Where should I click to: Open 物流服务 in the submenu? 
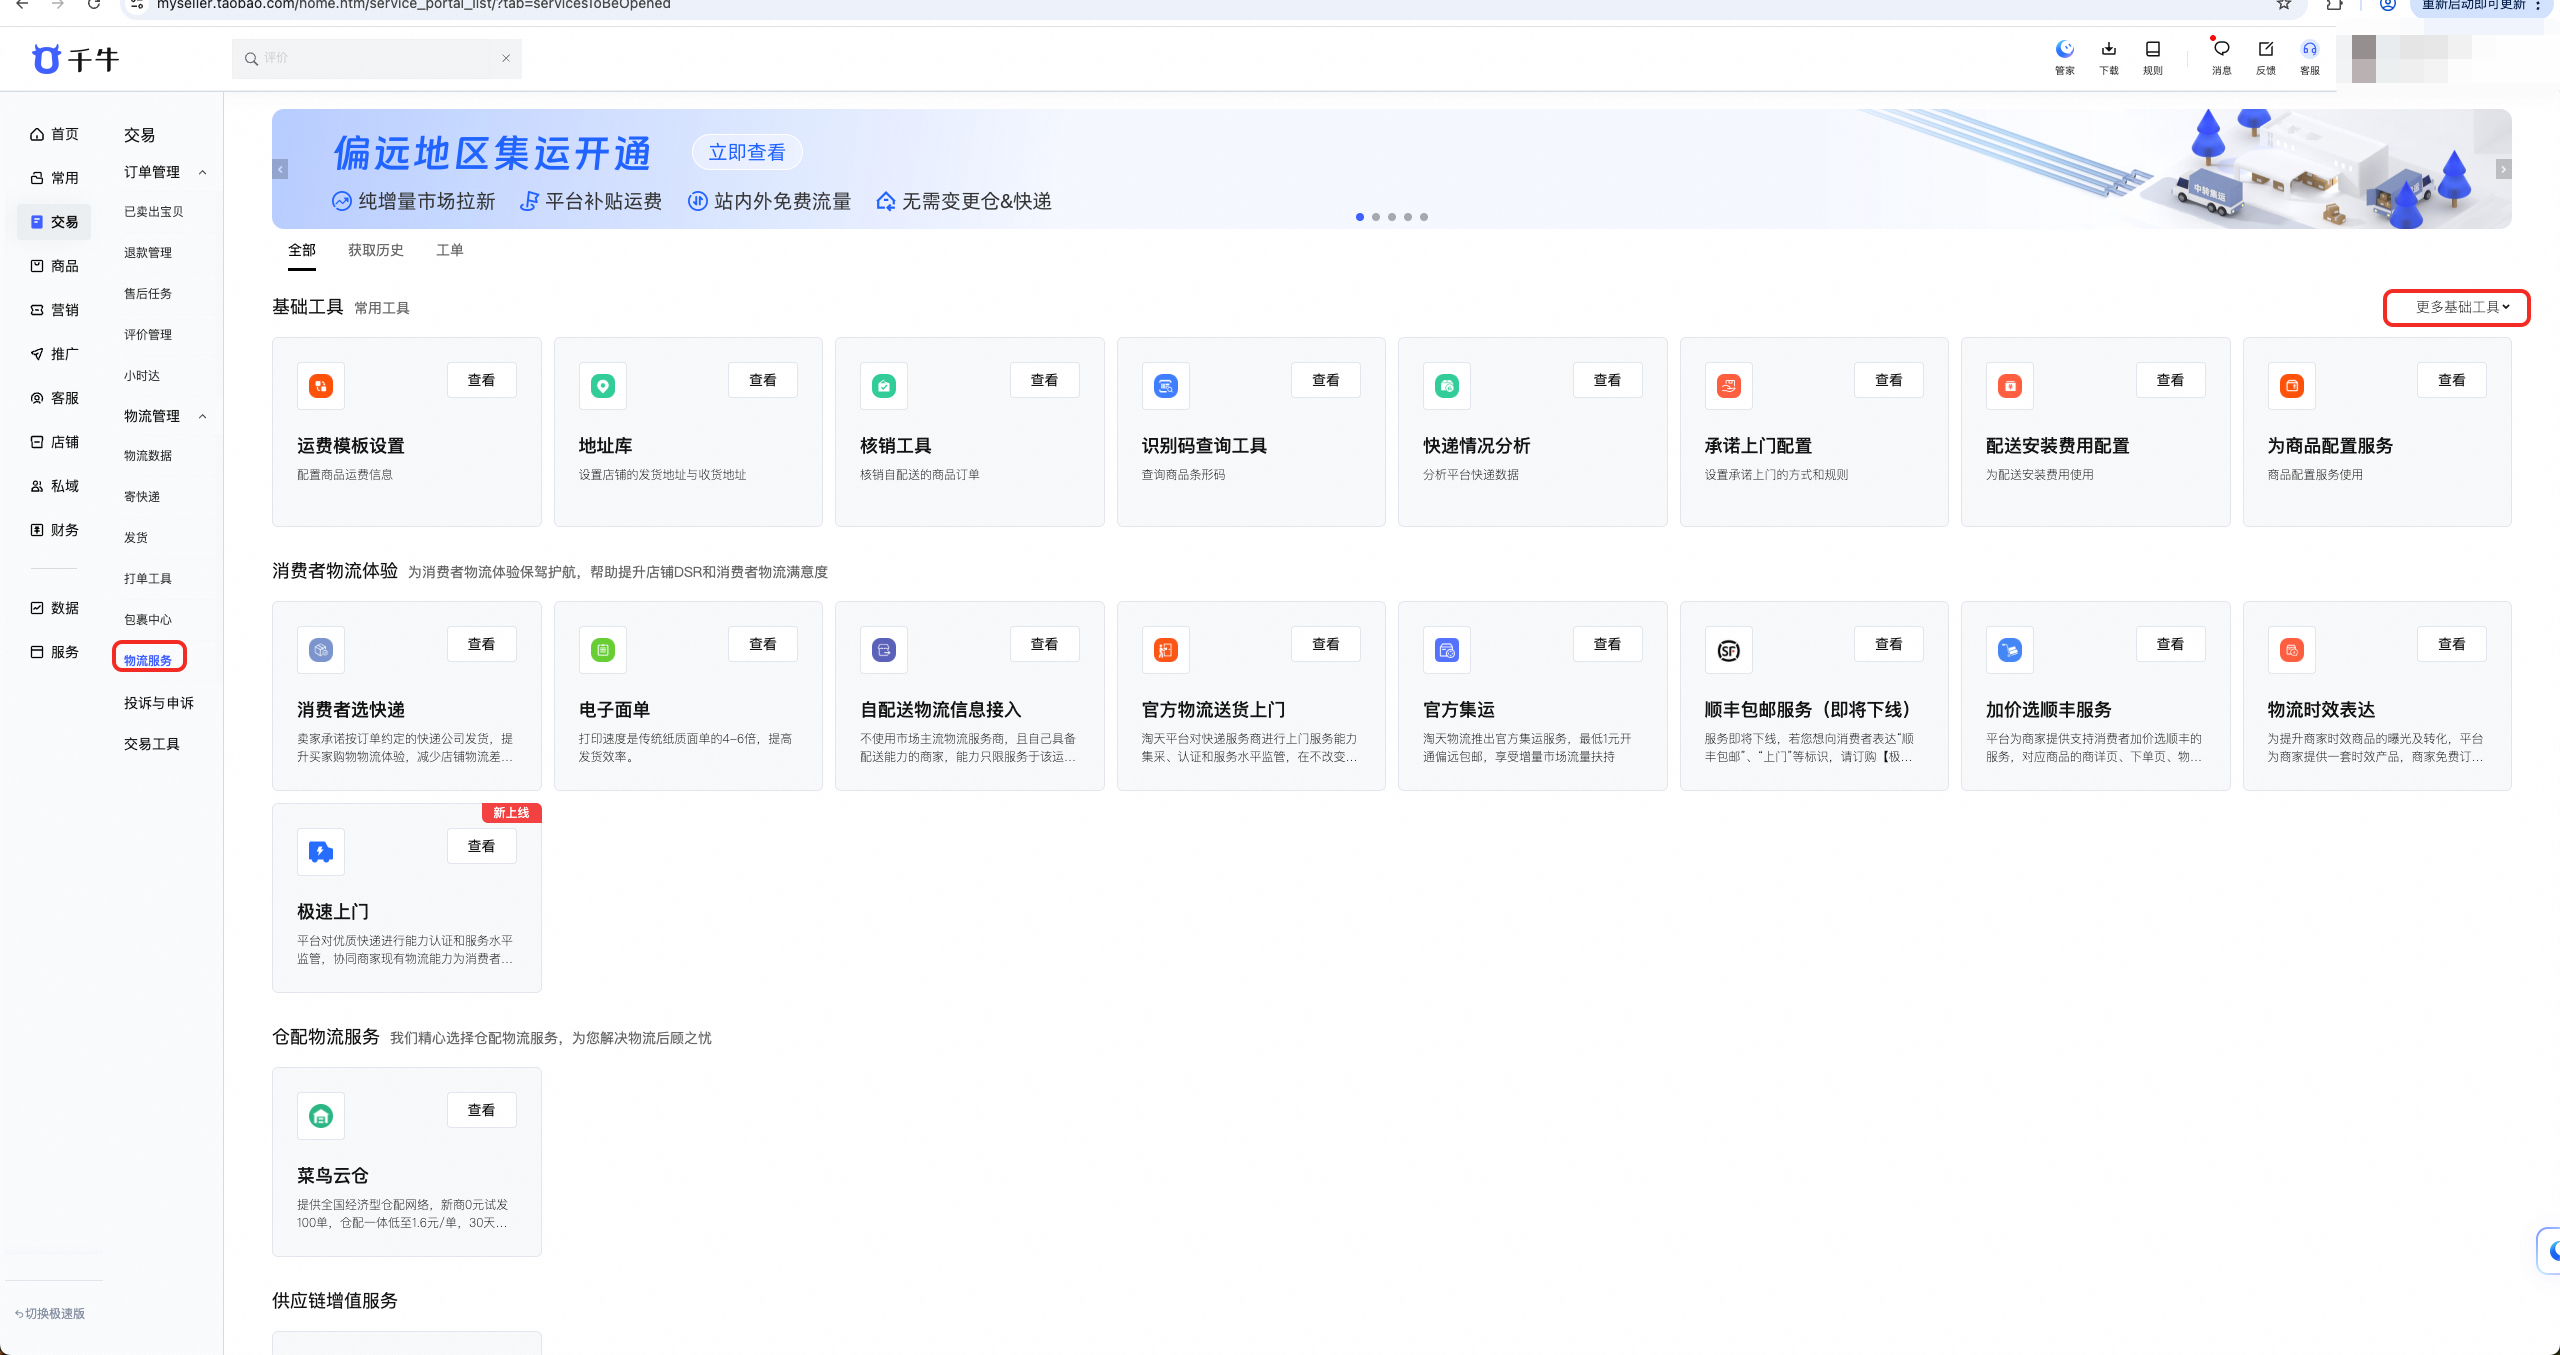[148, 660]
